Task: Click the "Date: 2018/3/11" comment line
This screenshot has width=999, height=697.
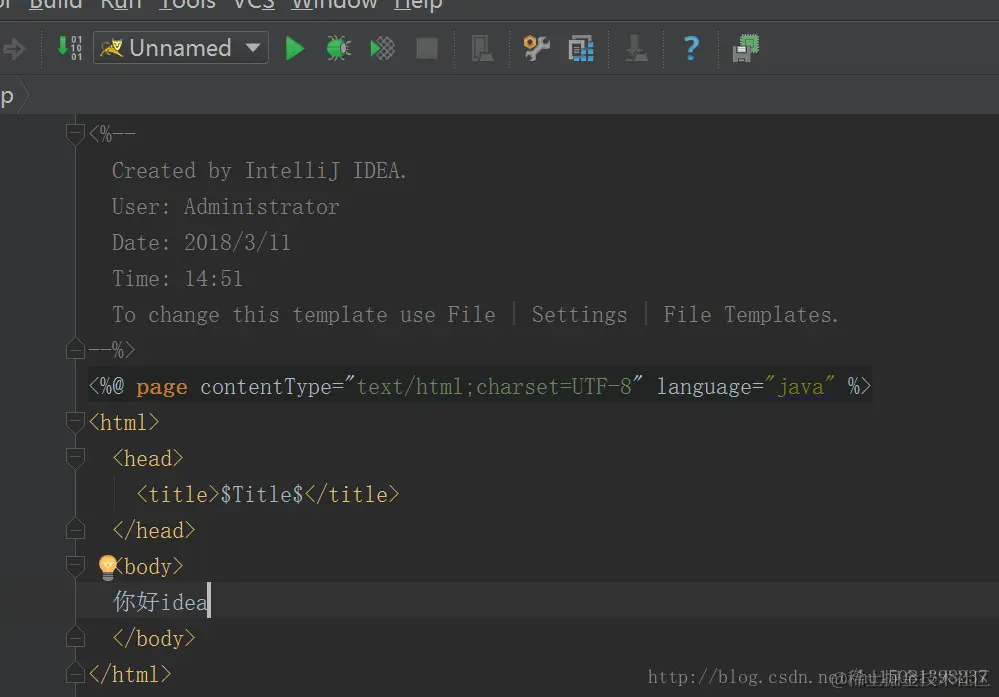Action: point(201,242)
